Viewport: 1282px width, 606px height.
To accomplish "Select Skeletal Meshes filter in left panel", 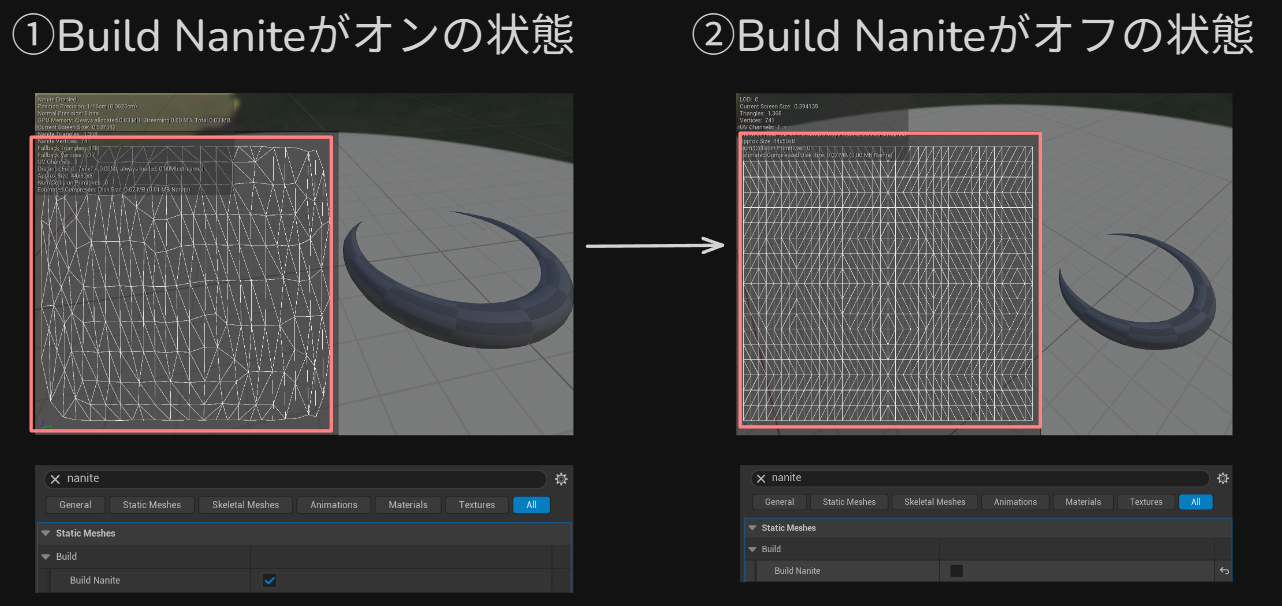I will click(x=246, y=505).
